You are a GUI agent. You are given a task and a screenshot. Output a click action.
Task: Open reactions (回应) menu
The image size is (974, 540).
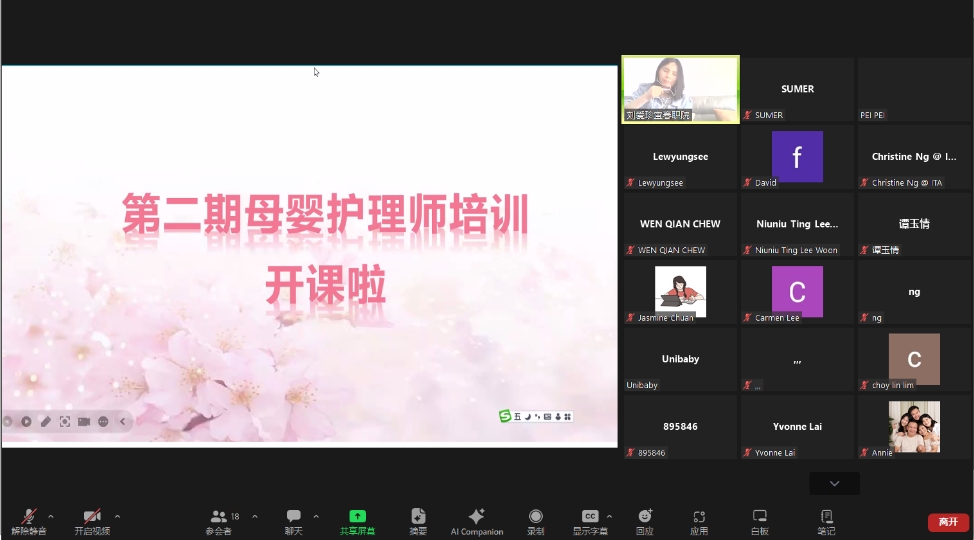(645, 518)
